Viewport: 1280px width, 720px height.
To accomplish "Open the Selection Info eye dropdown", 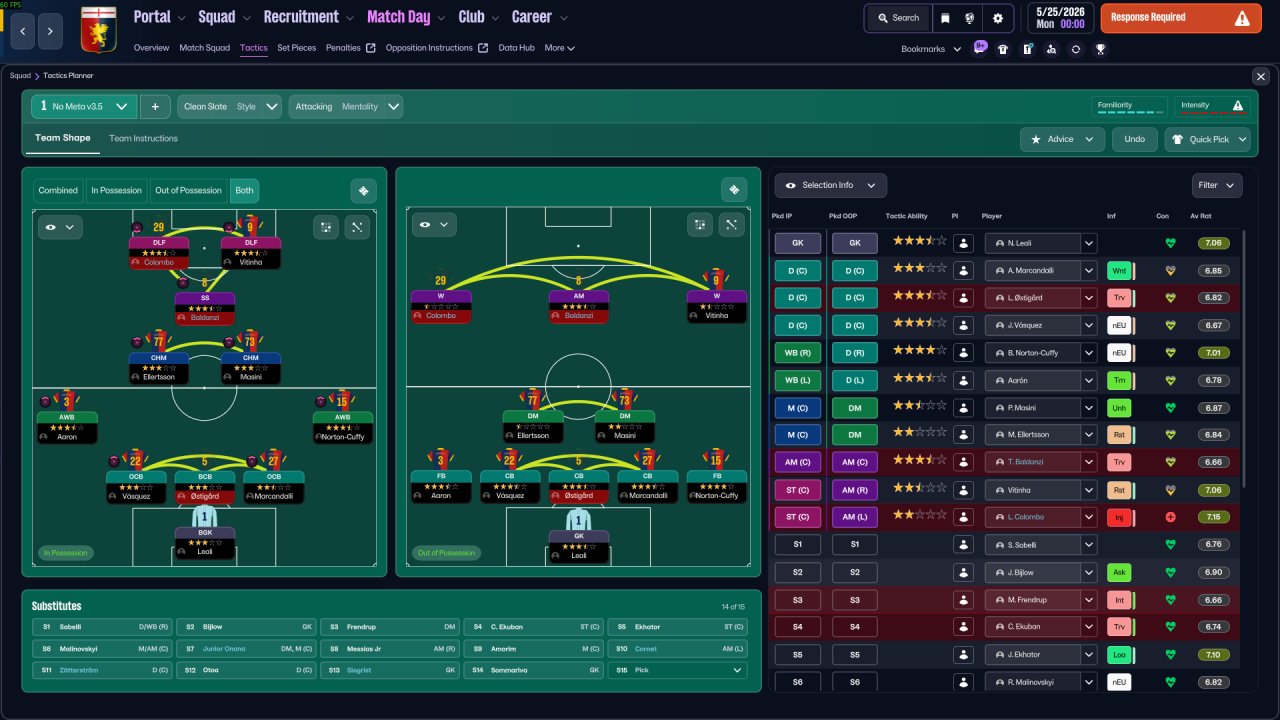I will pyautogui.click(x=830, y=185).
